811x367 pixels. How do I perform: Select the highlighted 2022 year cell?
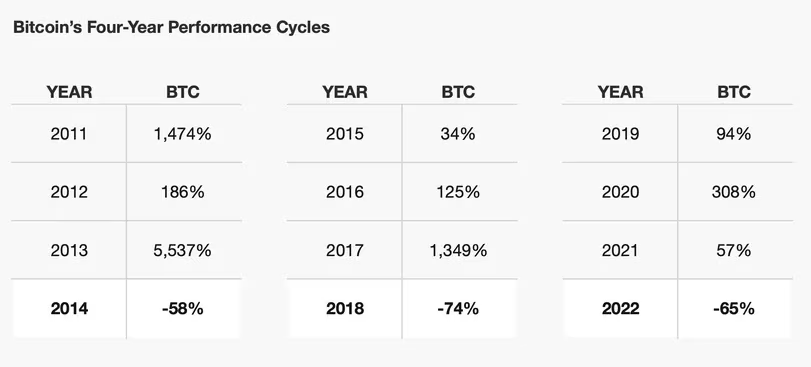[x=620, y=309]
